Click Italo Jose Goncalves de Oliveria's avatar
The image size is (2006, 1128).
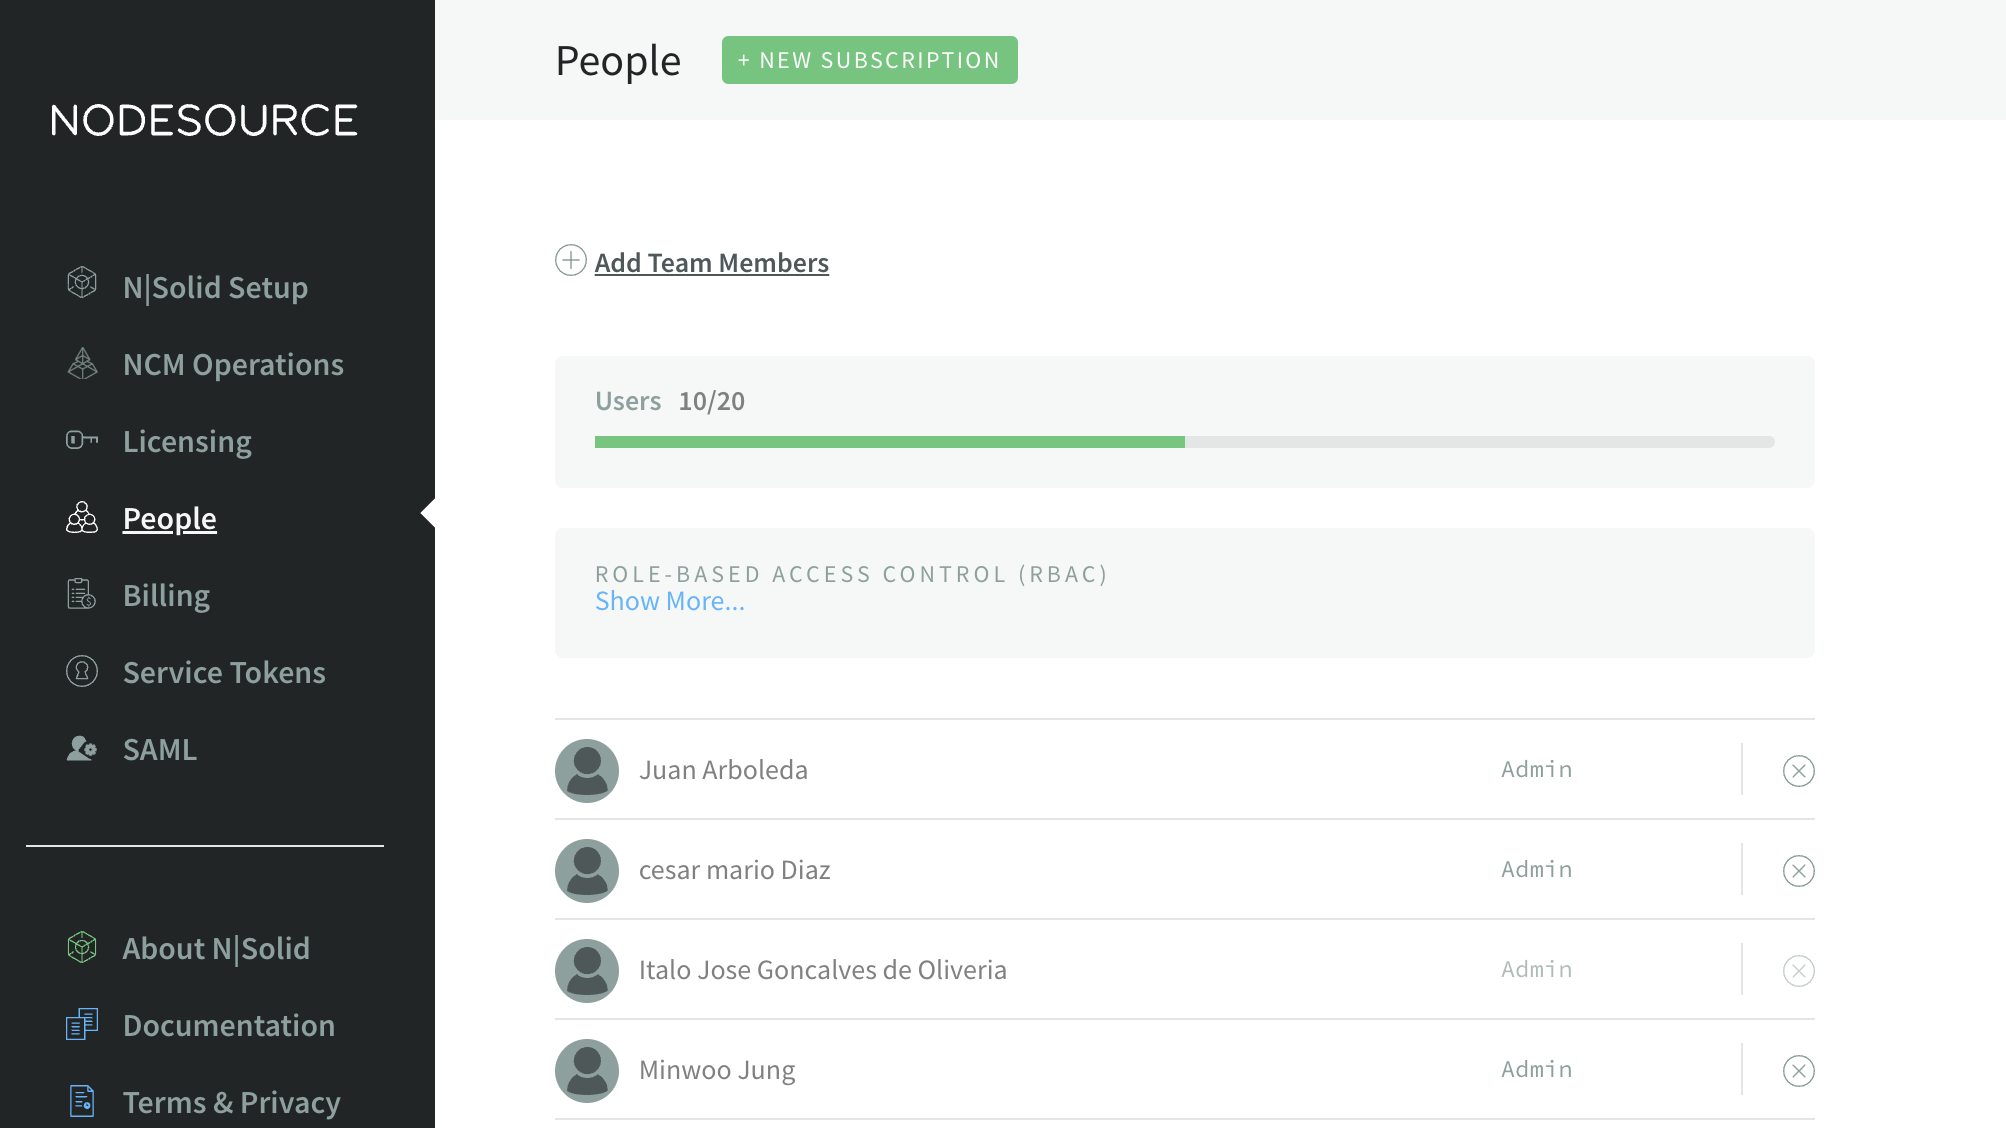(587, 970)
